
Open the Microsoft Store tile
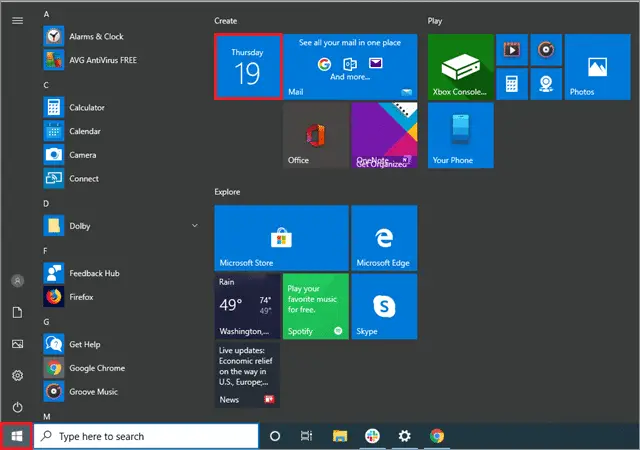click(282, 238)
